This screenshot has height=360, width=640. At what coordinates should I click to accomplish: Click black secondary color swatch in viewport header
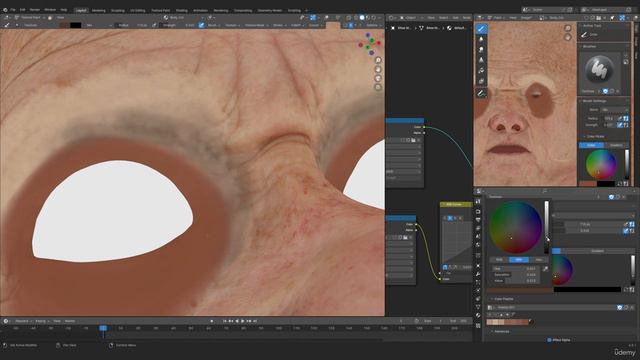click(76, 25)
